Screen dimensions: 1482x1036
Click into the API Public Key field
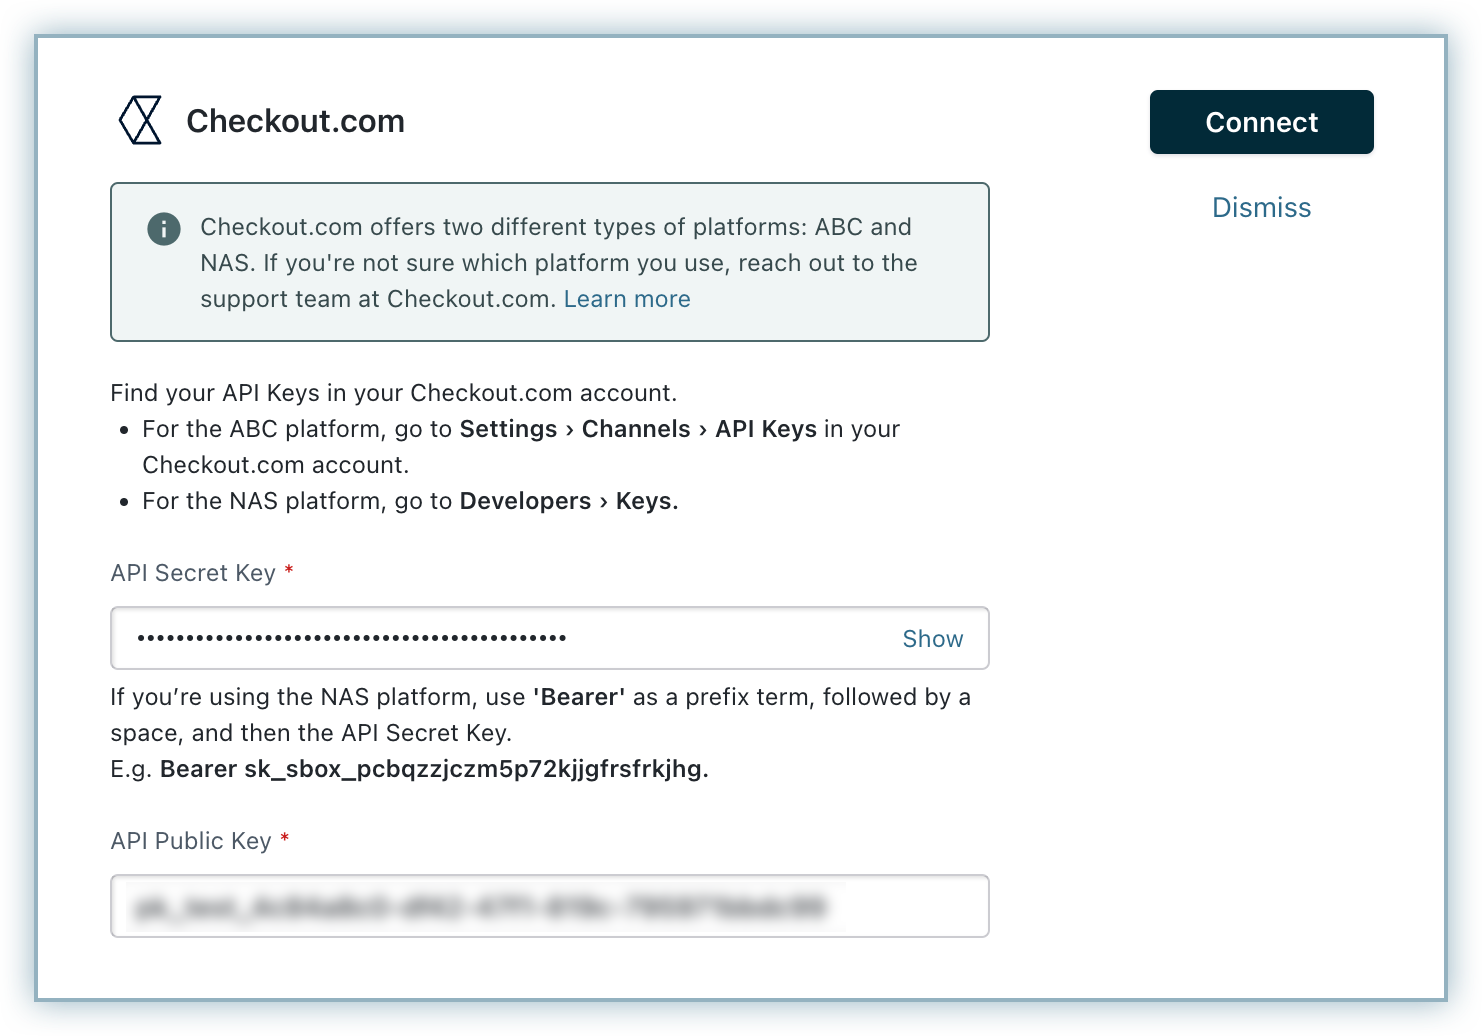[x=549, y=906]
